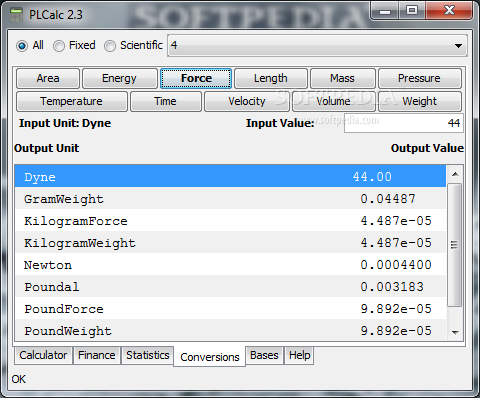Image resolution: width=480 pixels, height=398 pixels.
Task: Click the scroll up arrow of output list
Action: (x=455, y=174)
